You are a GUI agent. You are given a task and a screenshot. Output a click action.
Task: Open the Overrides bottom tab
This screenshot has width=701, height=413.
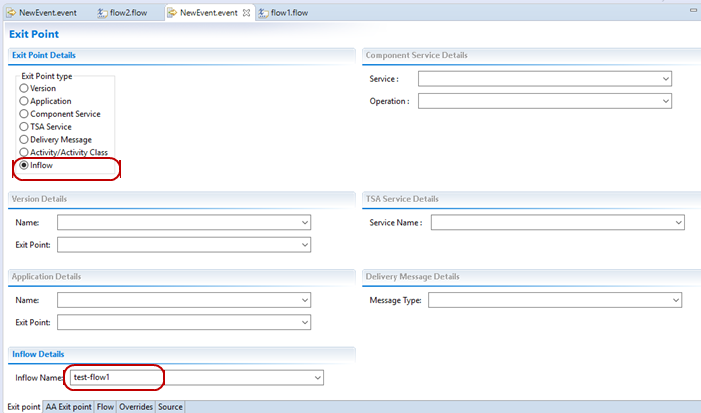pos(135,407)
